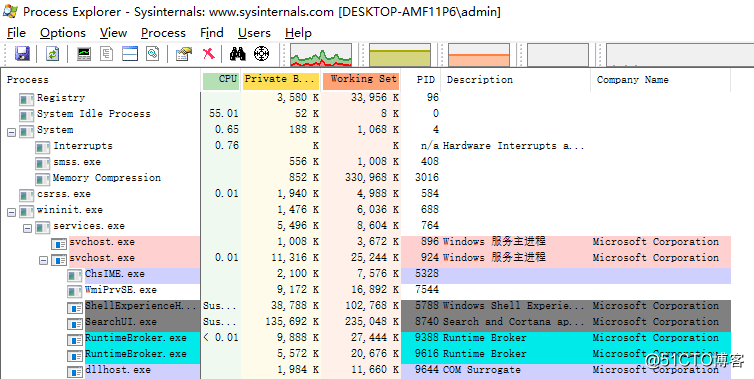The height and width of the screenshot is (379, 754).
Task: Open the View menu
Action: [x=113, y=33]
